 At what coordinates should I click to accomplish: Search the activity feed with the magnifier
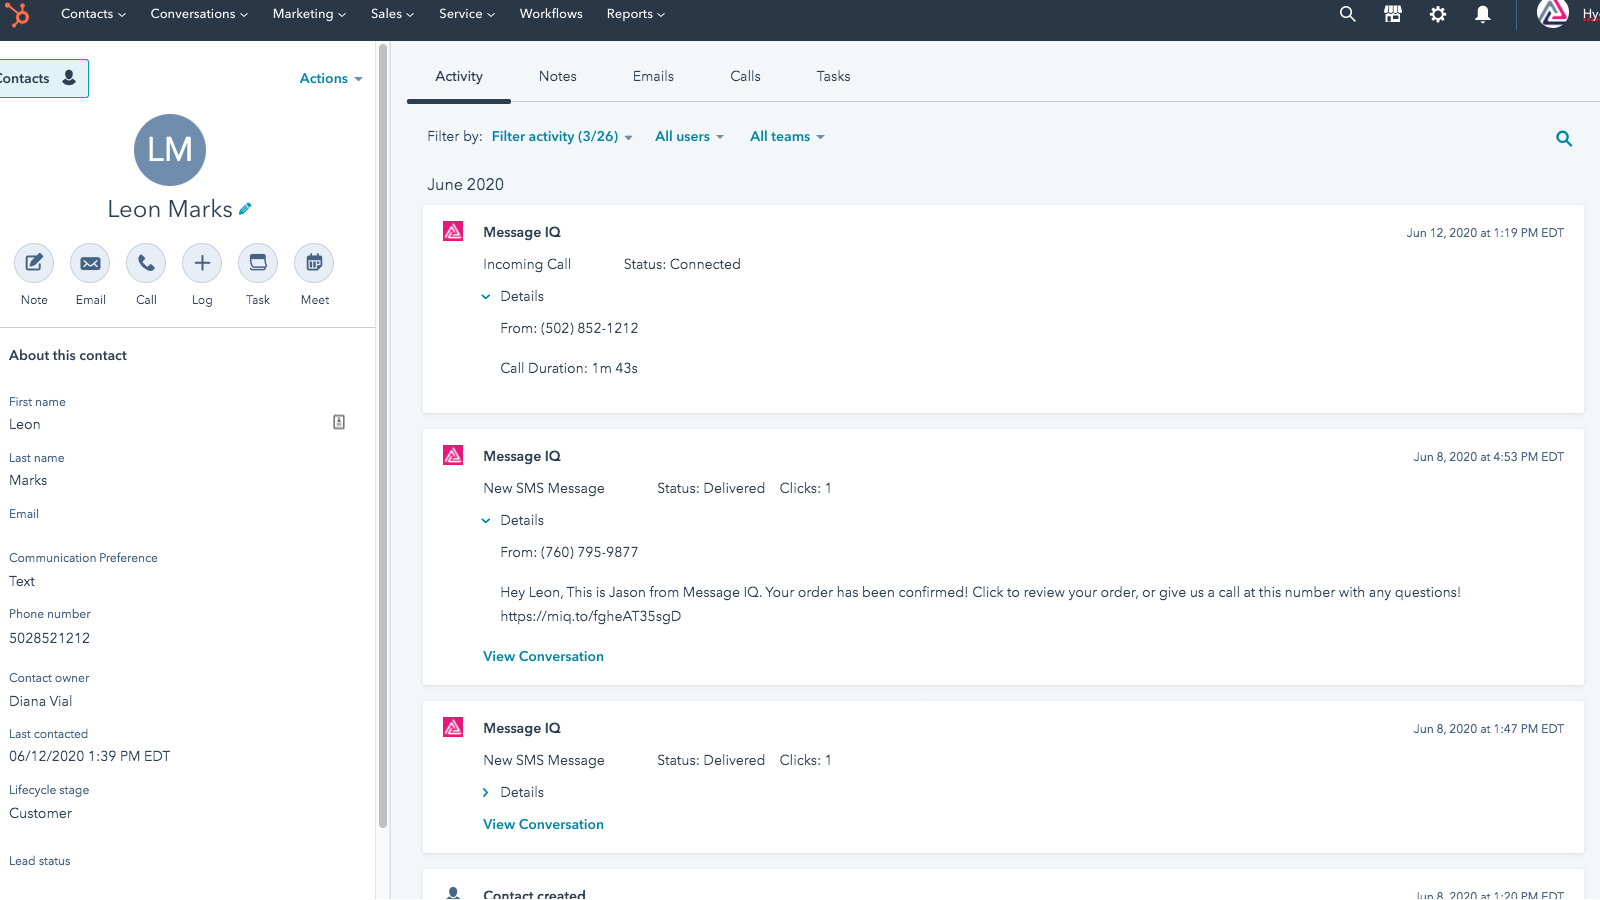pyautogui.click(x=1563, y=138)
